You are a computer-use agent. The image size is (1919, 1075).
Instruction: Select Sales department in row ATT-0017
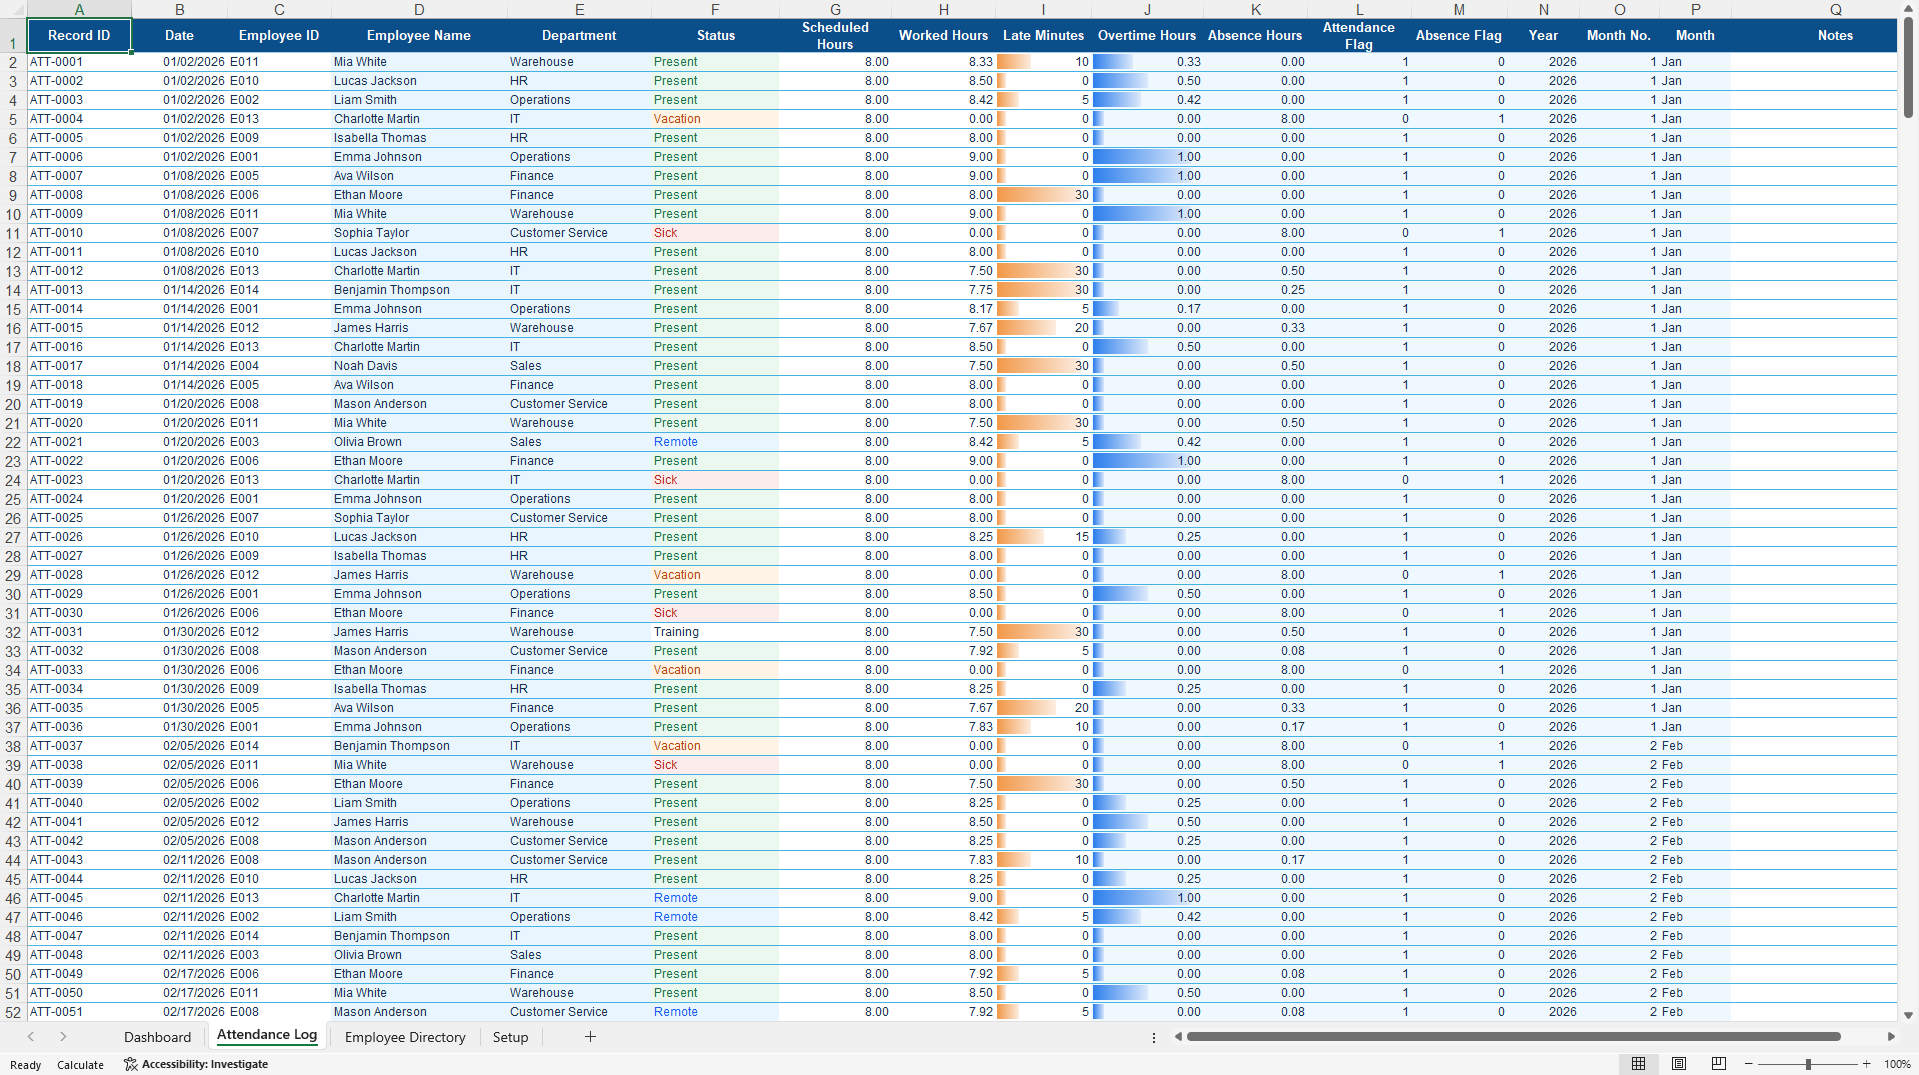[x=579, y=366]
